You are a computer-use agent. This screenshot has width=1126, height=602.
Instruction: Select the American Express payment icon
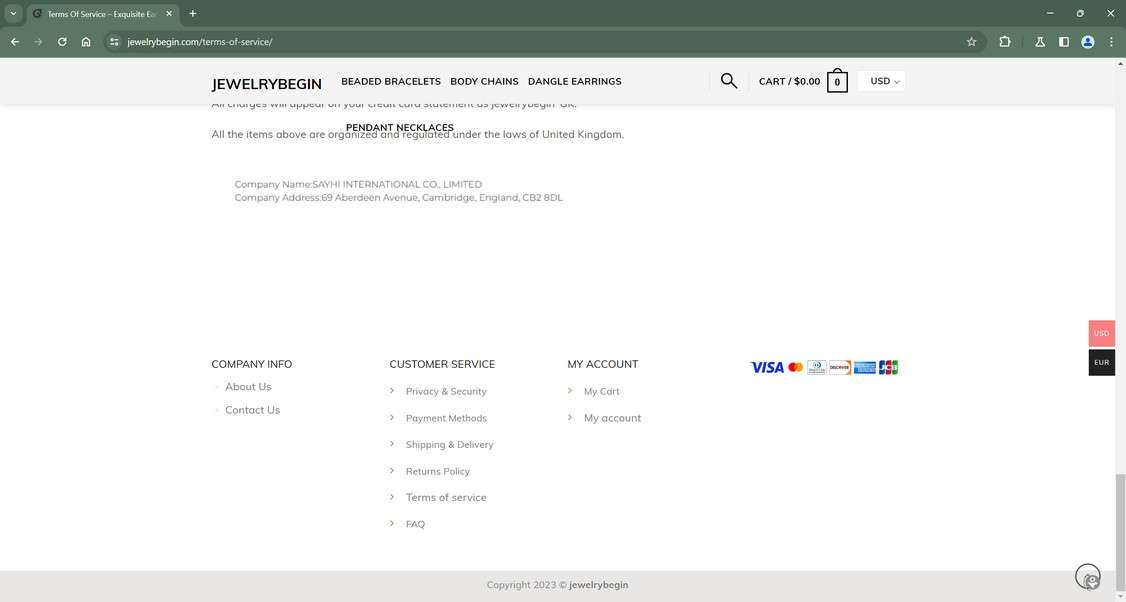pos(864,367)
